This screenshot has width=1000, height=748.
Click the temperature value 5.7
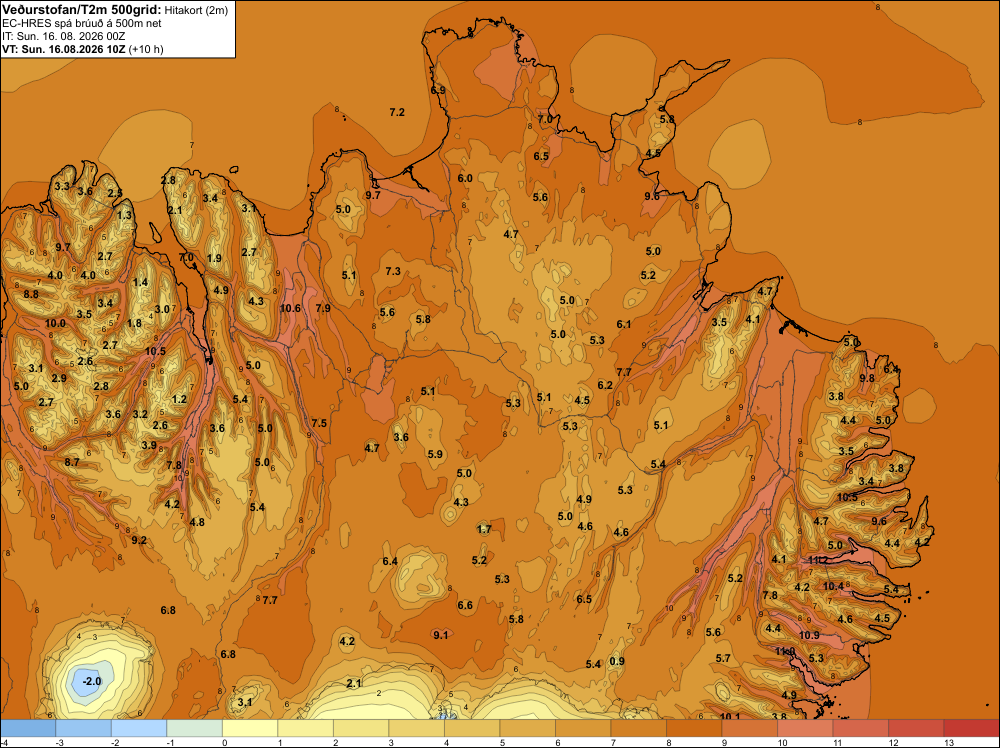coord(723,659)
